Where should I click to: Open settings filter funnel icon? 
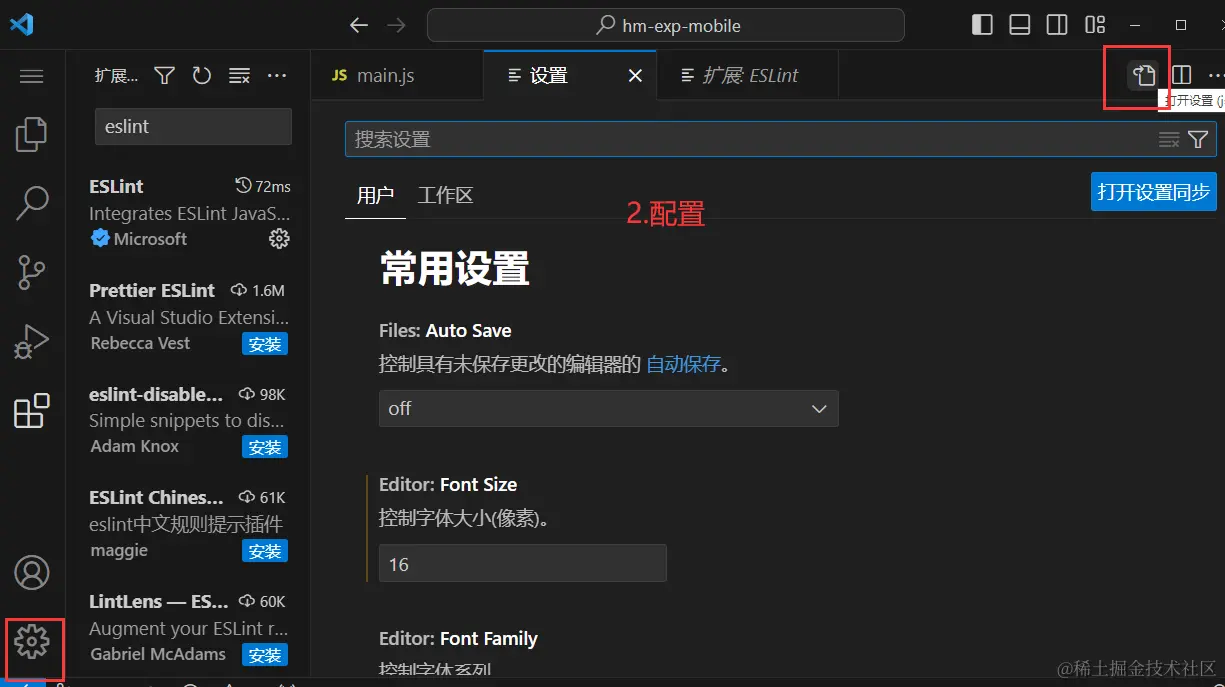pos(1198,140)
